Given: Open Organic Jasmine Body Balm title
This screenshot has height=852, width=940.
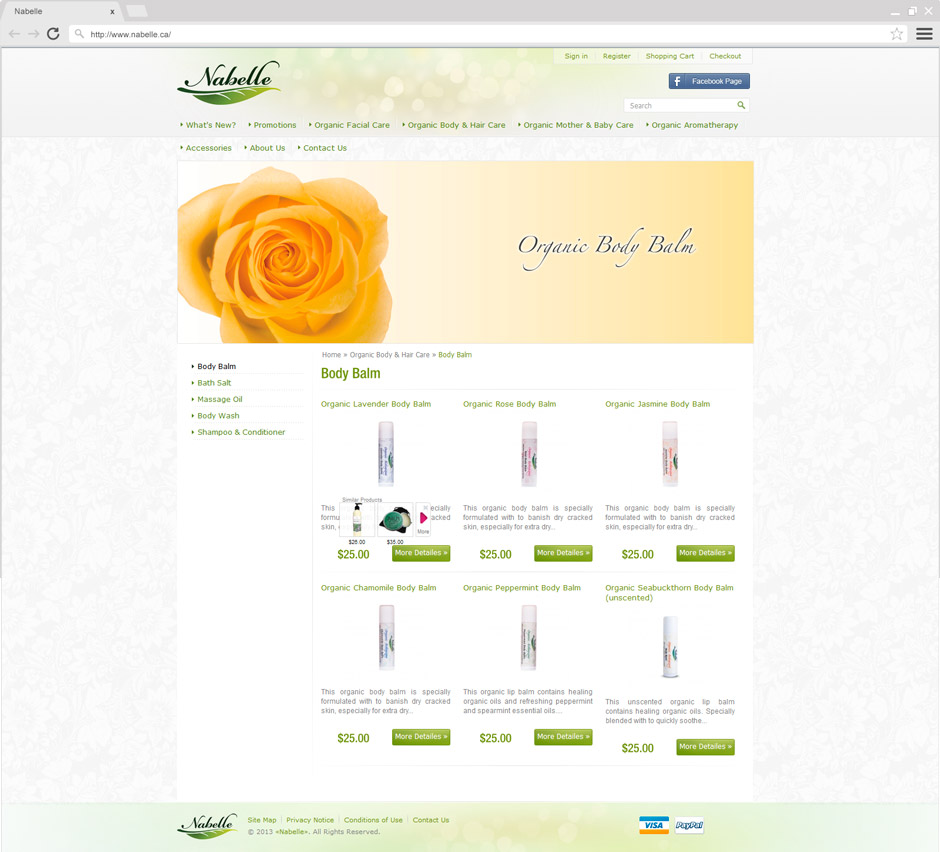Looking at the screenshot, I should [657, 404].
